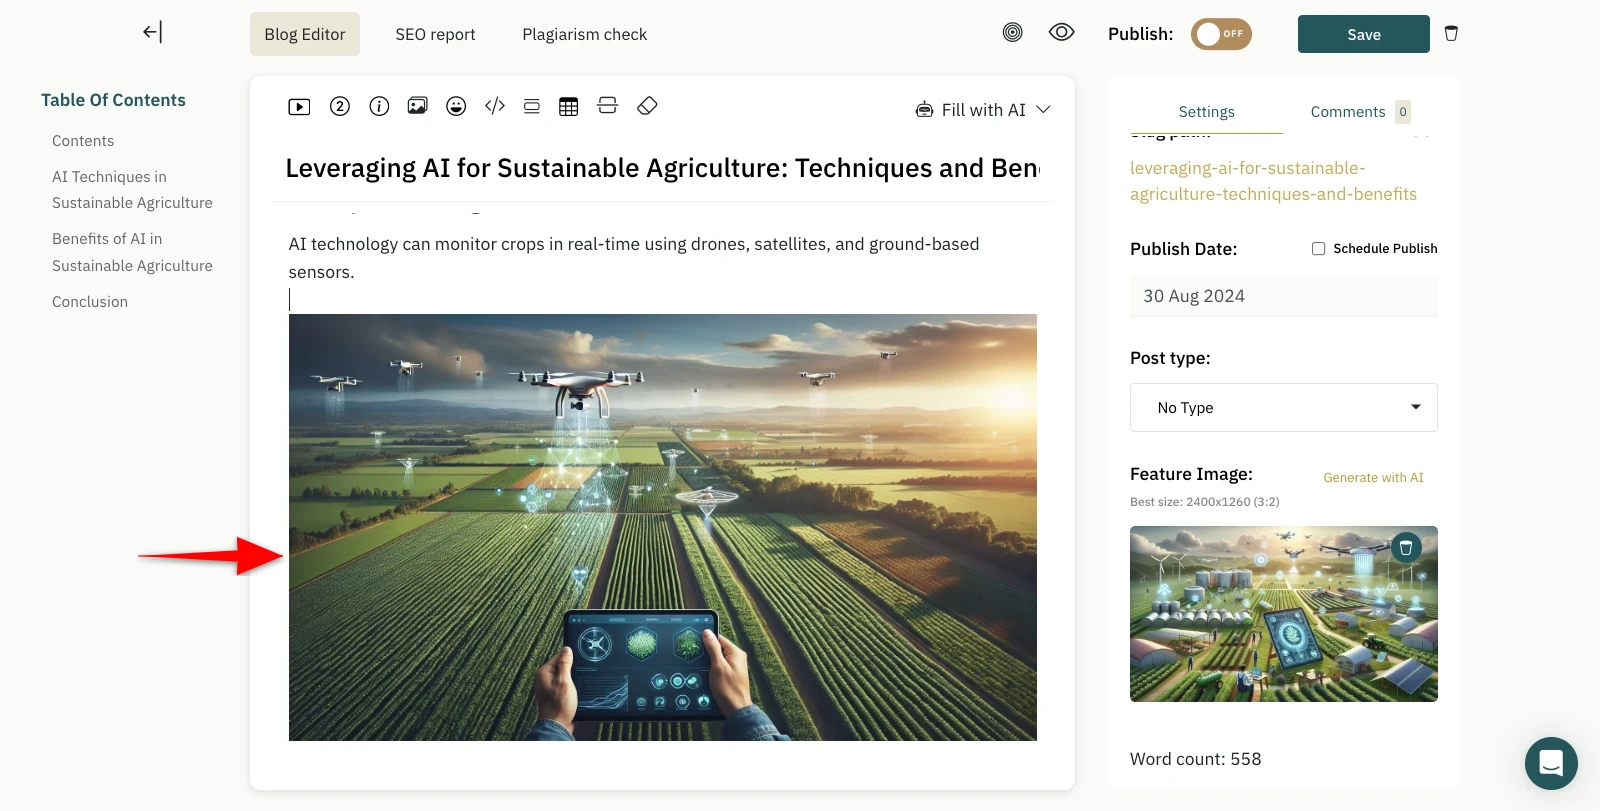
Task: Insert a code block
Action: pos(495,106)
